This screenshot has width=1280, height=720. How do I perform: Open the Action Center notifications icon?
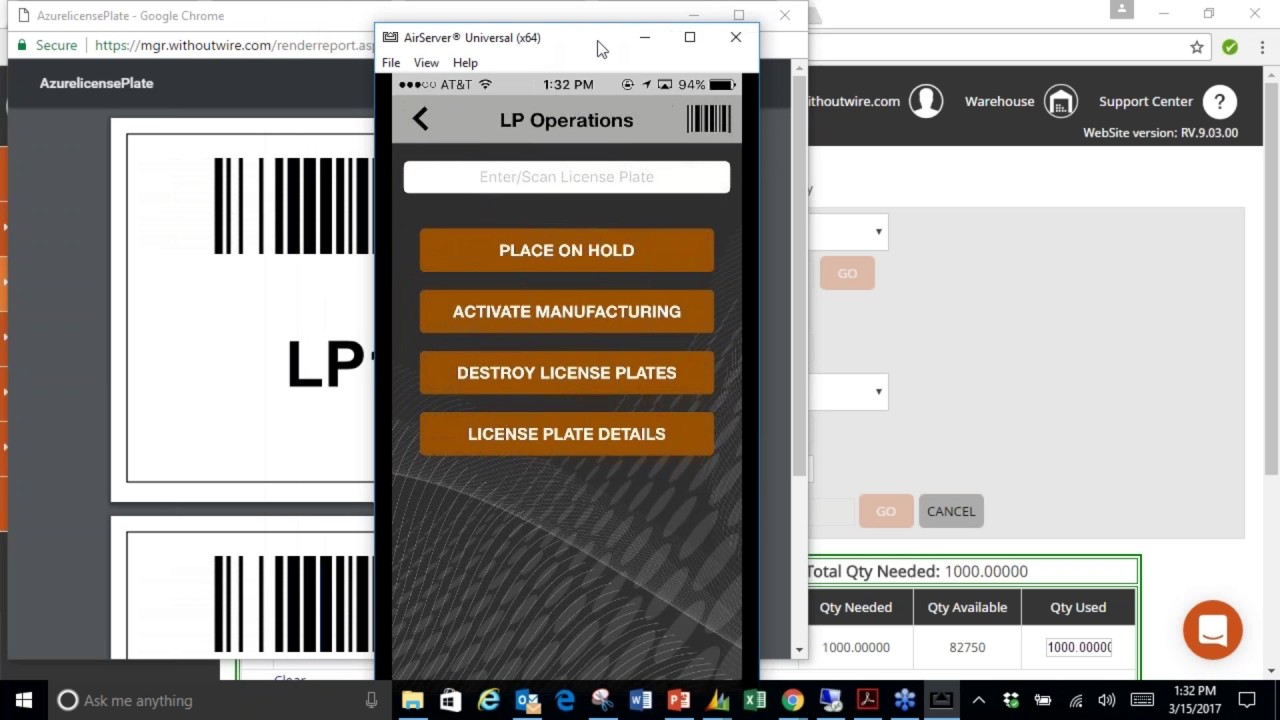[1247, 700]
